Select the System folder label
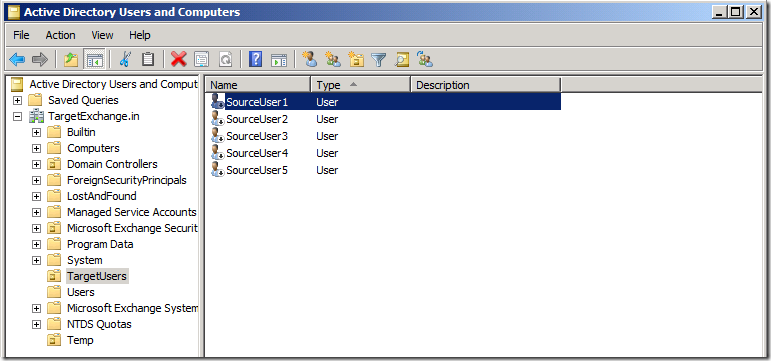 [x=85, y=260]
